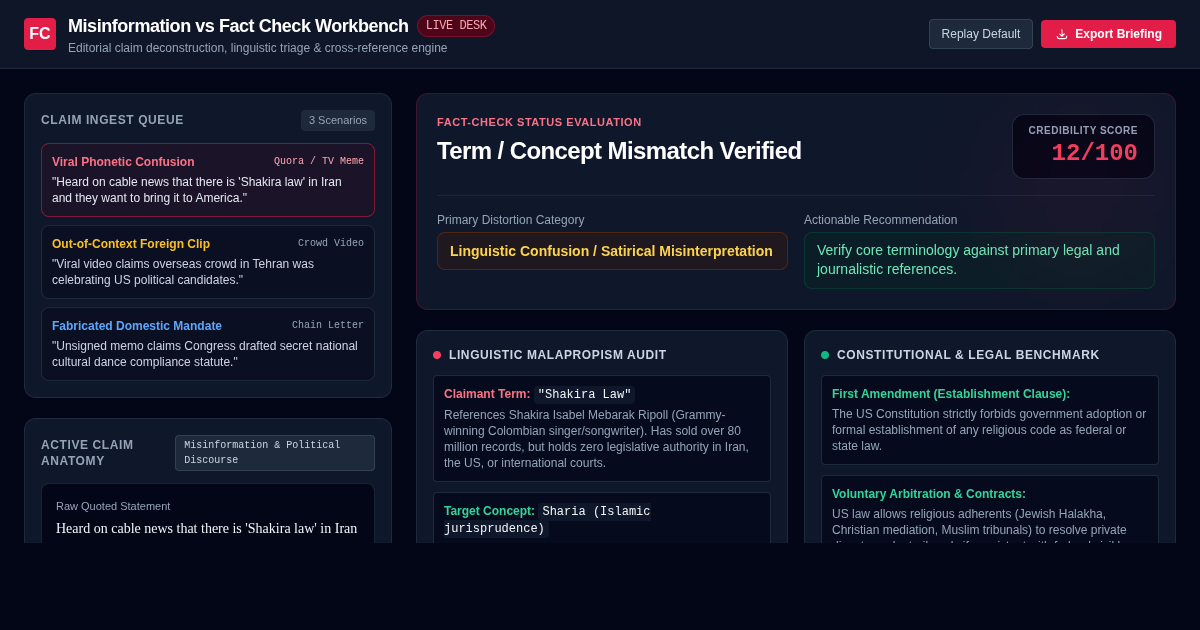This screenshot has height=630, width=1200.
Task: Click the Replay Default button
Action: click(x=981, y=34)
